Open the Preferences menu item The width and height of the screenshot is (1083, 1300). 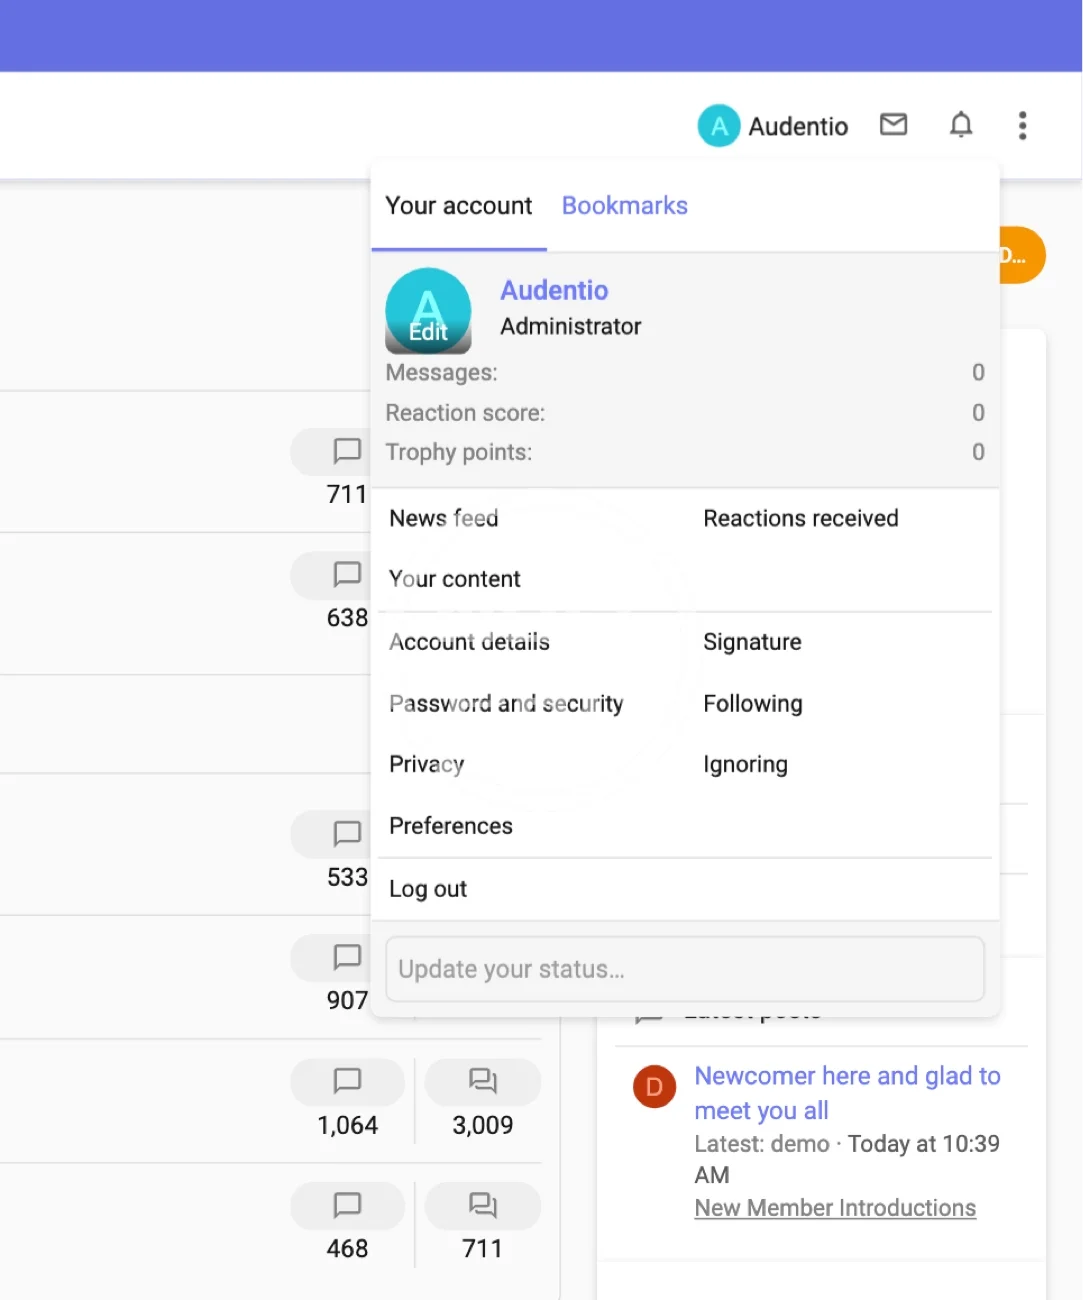451,826
